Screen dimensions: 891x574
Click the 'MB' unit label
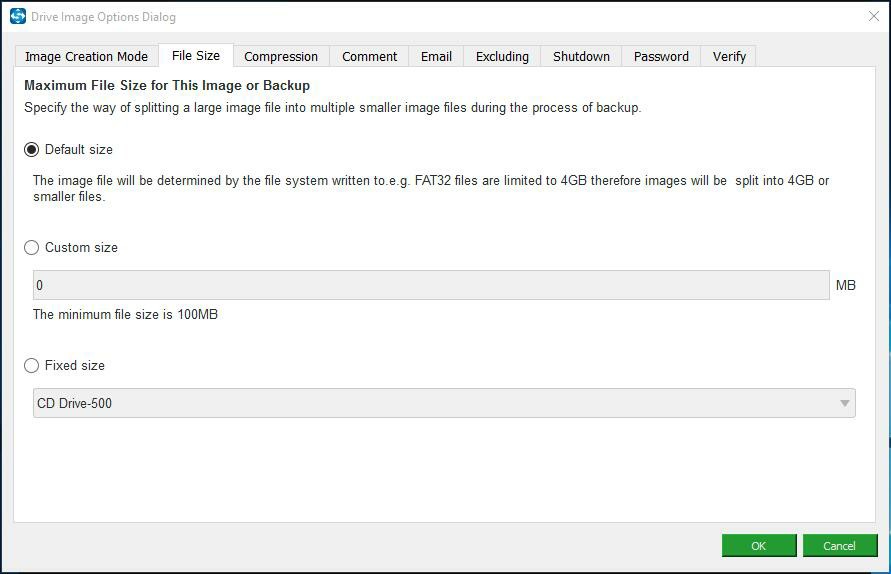point(846,285)
